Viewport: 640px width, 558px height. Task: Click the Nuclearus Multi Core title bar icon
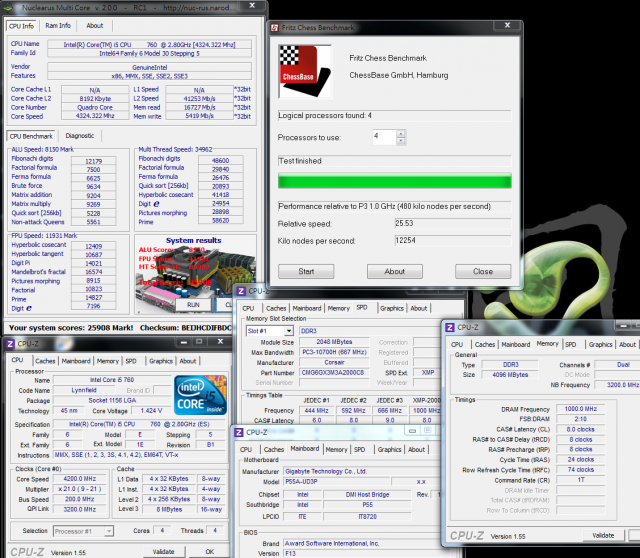8,7
